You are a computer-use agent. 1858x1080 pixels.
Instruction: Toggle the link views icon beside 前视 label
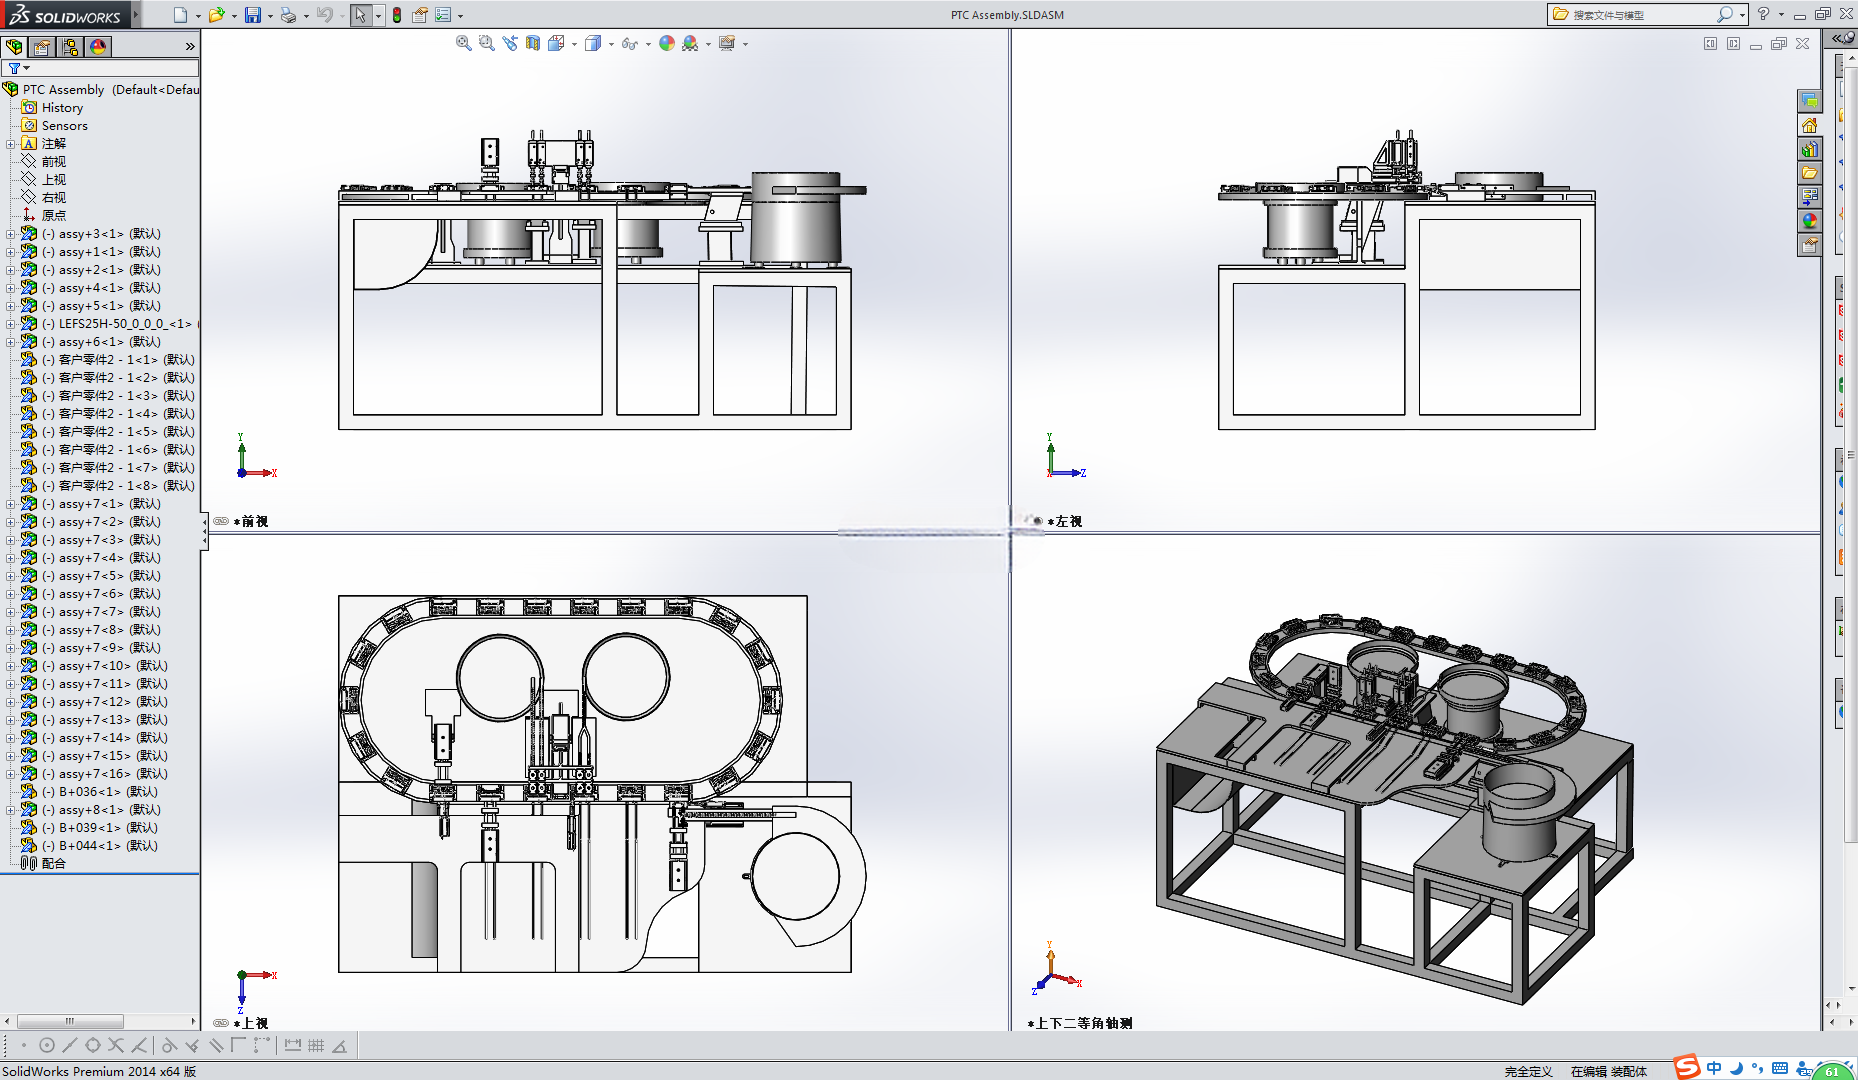click(221, 521)
